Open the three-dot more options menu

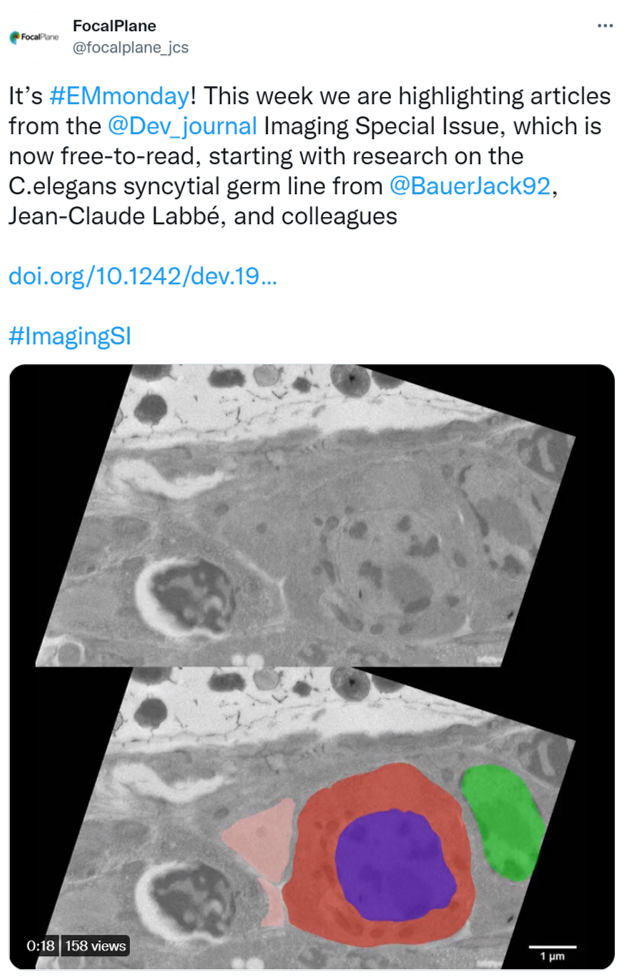[x=604, y=26]
